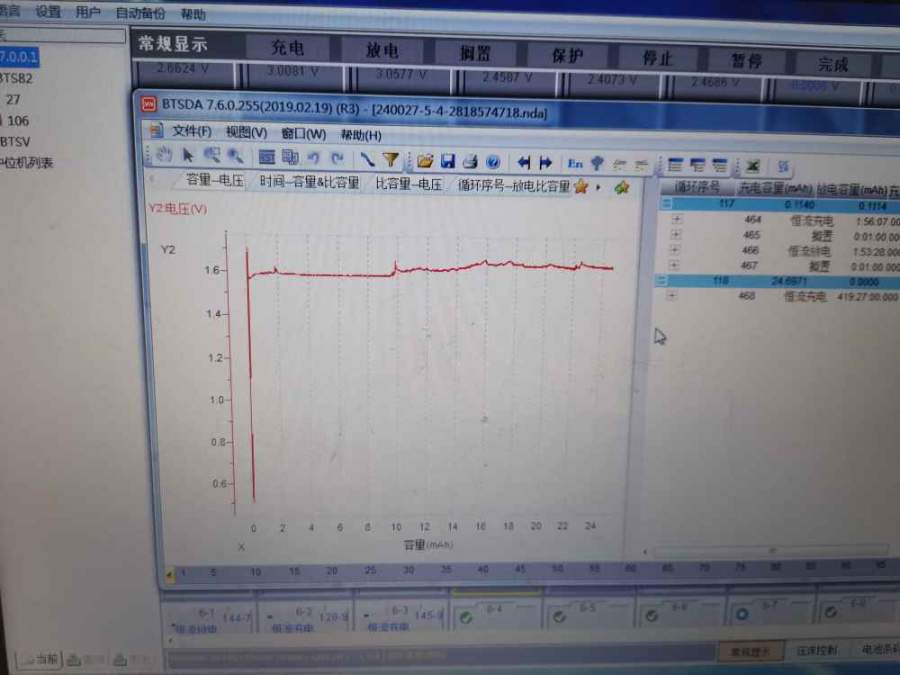Image resolution: width=900 pixels, height=675 pixels.
Task: Click the blue help question icon
Action: pyautogui.click(x=492, y=162)
